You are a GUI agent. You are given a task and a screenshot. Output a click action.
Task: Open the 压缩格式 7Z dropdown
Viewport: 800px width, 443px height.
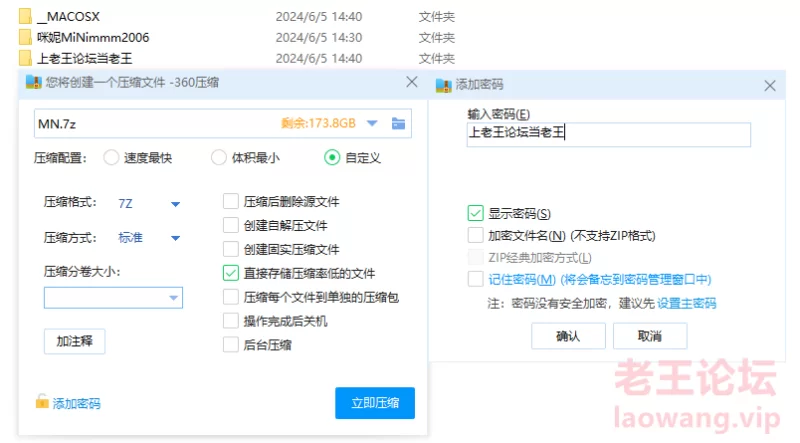pyautogui.click(x=175, y=204)
